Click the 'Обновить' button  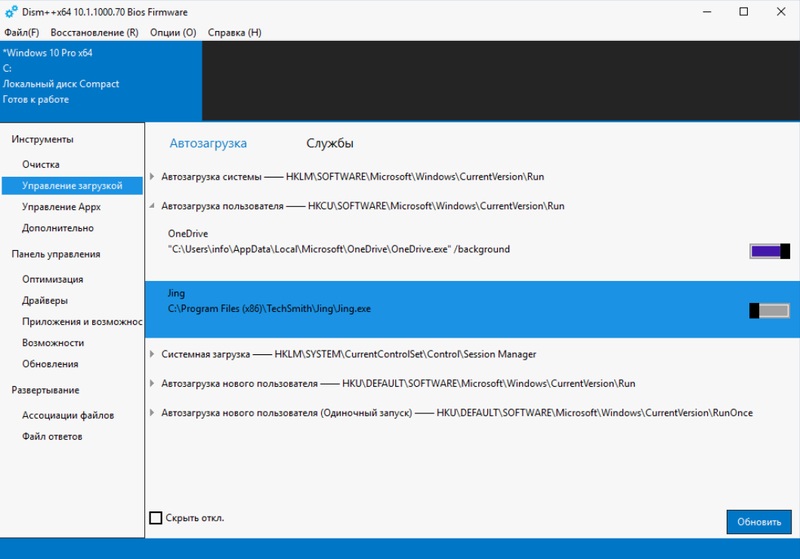(x=758, y=522)
